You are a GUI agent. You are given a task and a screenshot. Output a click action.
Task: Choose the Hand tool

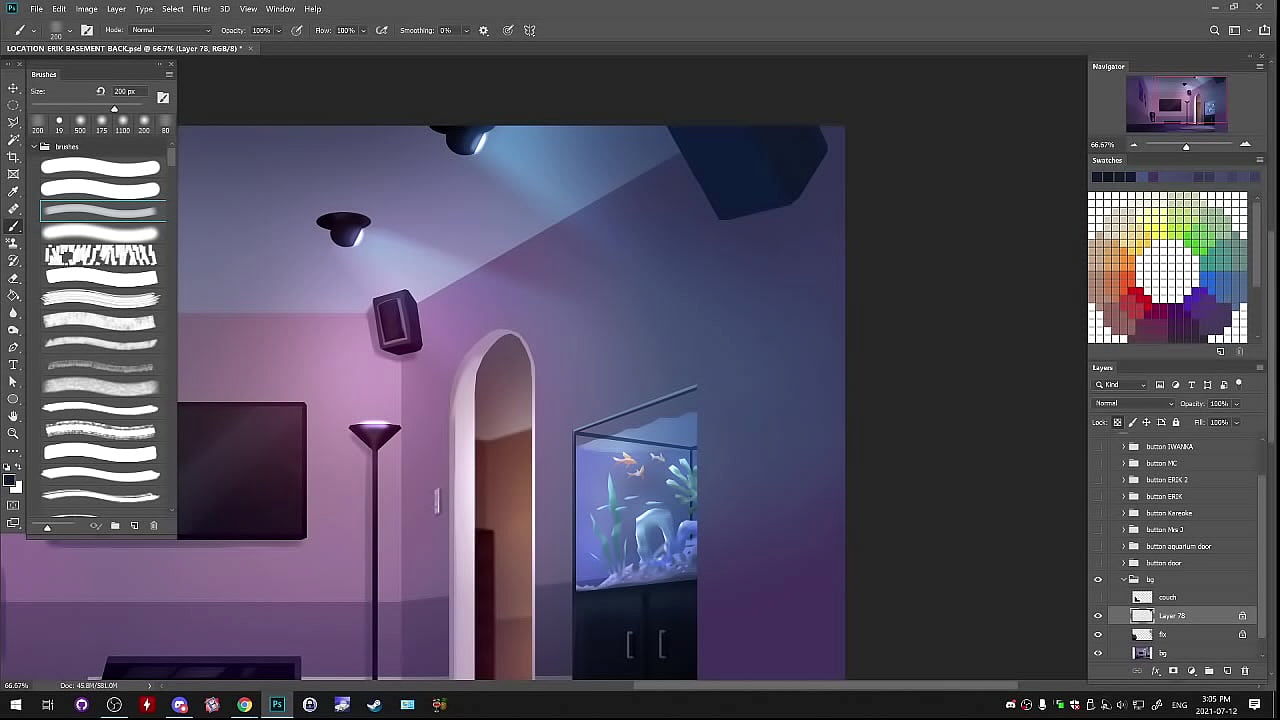[13, 416]
